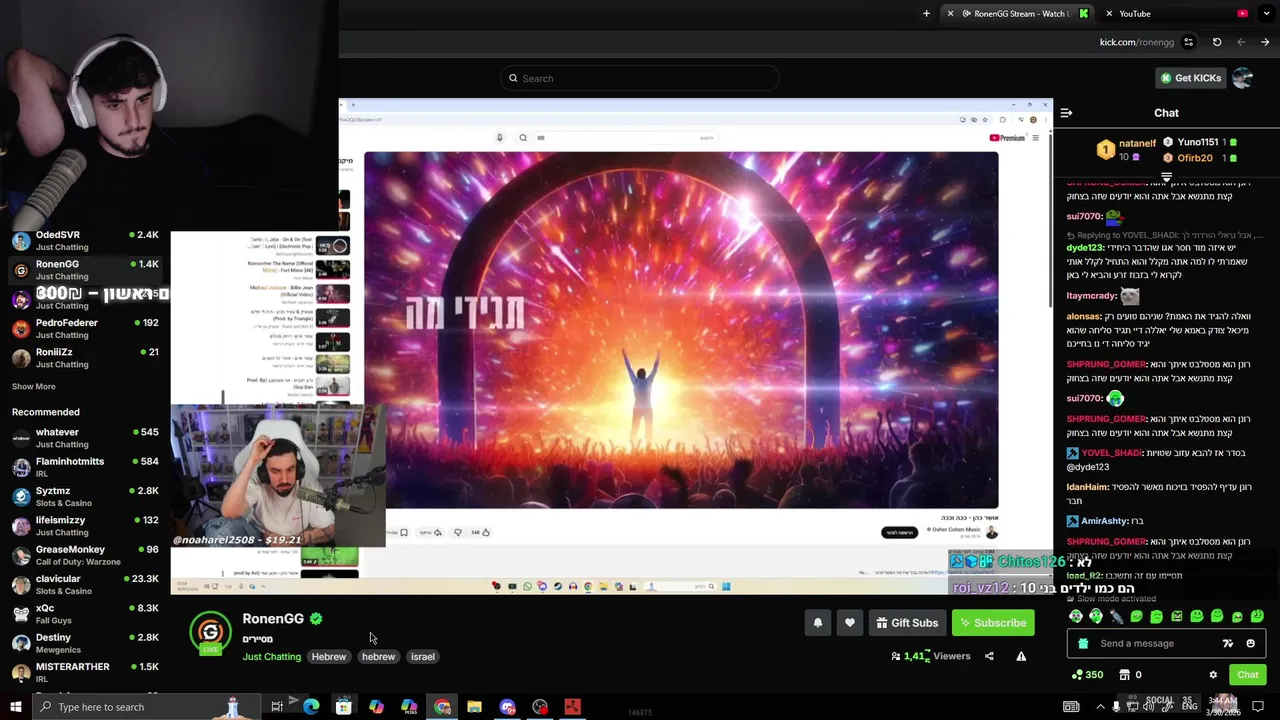Open IdanHaim's profile from chat

point(1087,487)
